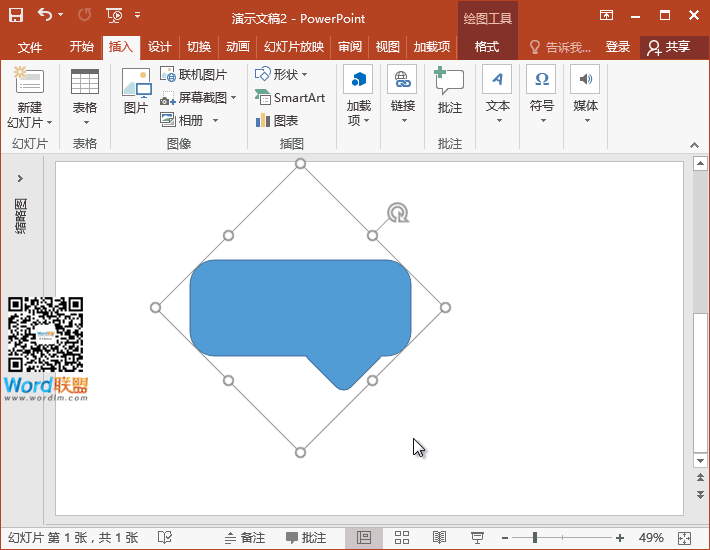Screen dimensions: 710x550
Task: Click the 告诉我 search box
Action: (x=561, y=47)
